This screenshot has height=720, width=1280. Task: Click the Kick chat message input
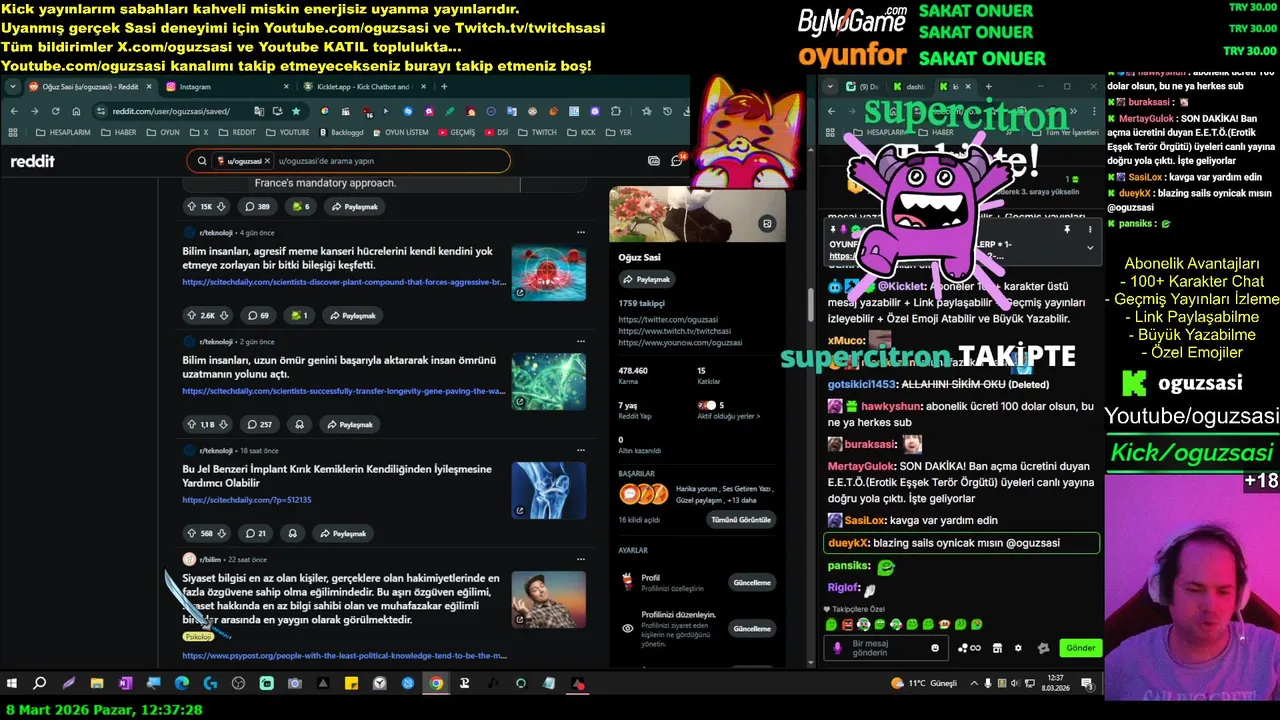click(x=888, y=648)
